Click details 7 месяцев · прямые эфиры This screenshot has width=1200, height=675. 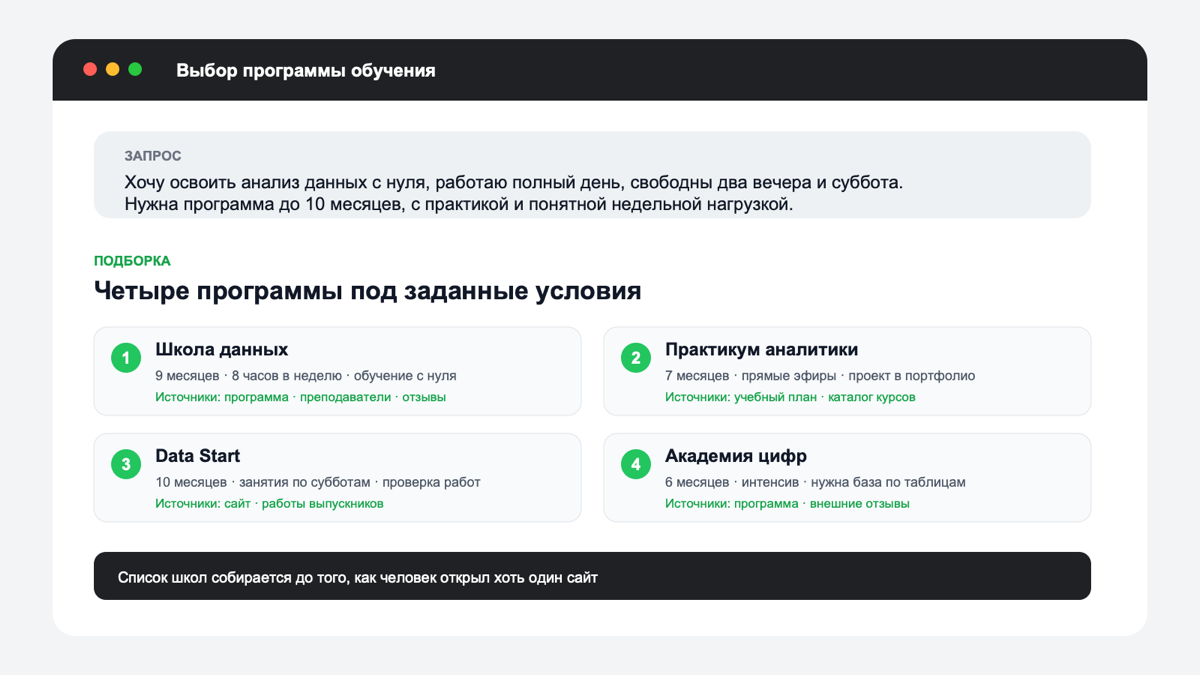(x=820, y=376)
